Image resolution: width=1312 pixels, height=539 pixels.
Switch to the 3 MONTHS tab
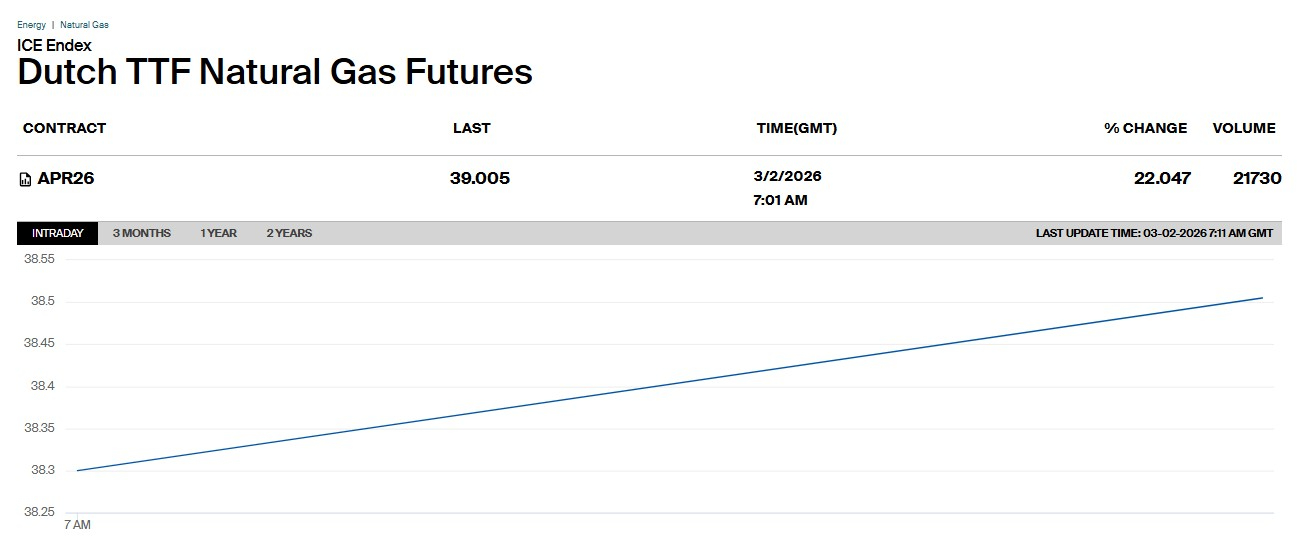coord(141,233)
